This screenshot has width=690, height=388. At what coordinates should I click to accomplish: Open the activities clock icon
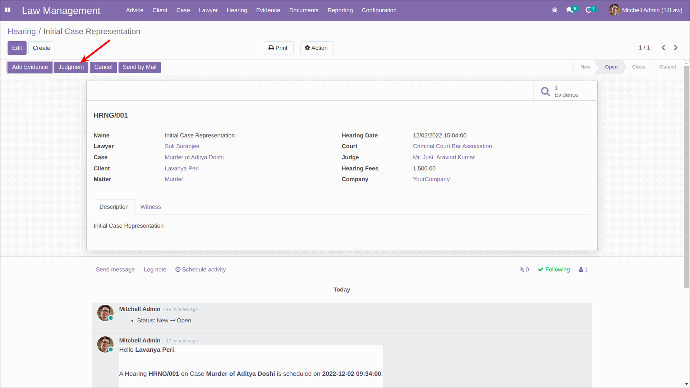pyautogui.click(x=591, y=10)
